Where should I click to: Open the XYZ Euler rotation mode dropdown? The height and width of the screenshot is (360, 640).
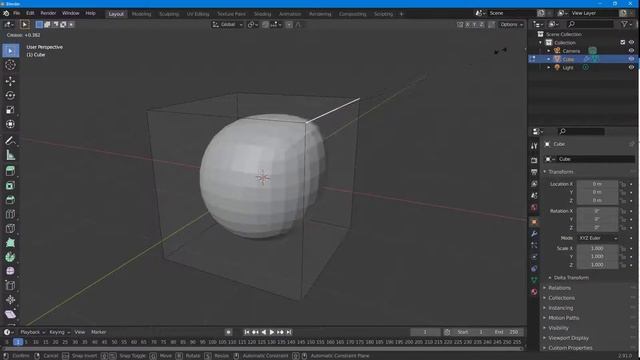598,238
